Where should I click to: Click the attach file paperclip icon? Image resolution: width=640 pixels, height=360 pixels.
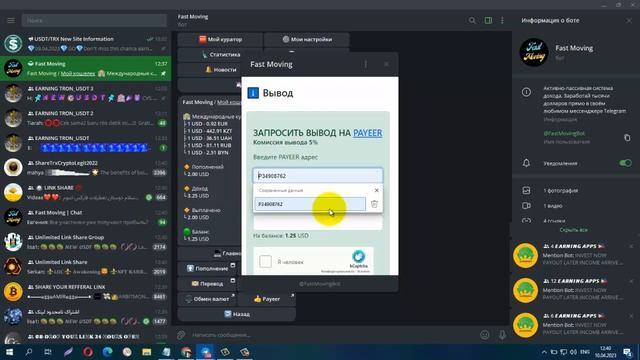click(181, 335)
